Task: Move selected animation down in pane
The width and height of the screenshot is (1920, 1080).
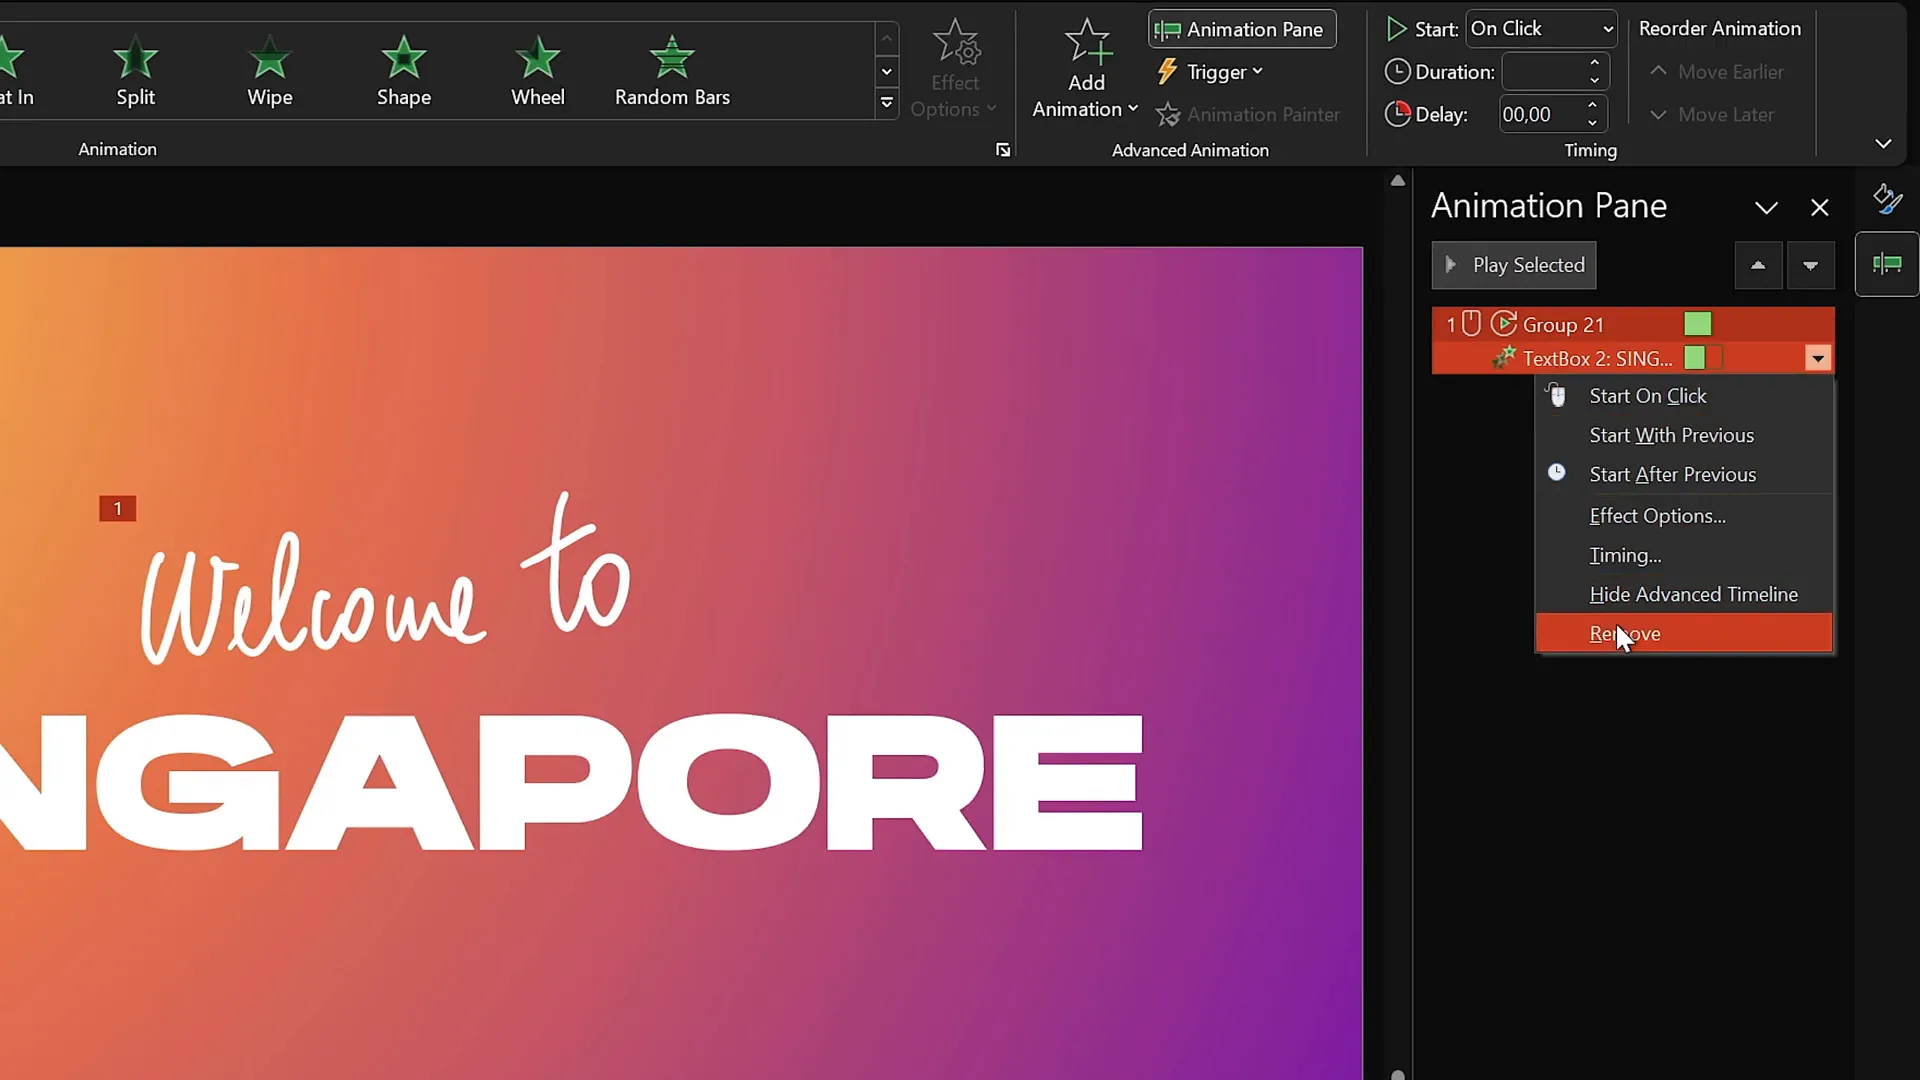Action: tap(1810, 266)
